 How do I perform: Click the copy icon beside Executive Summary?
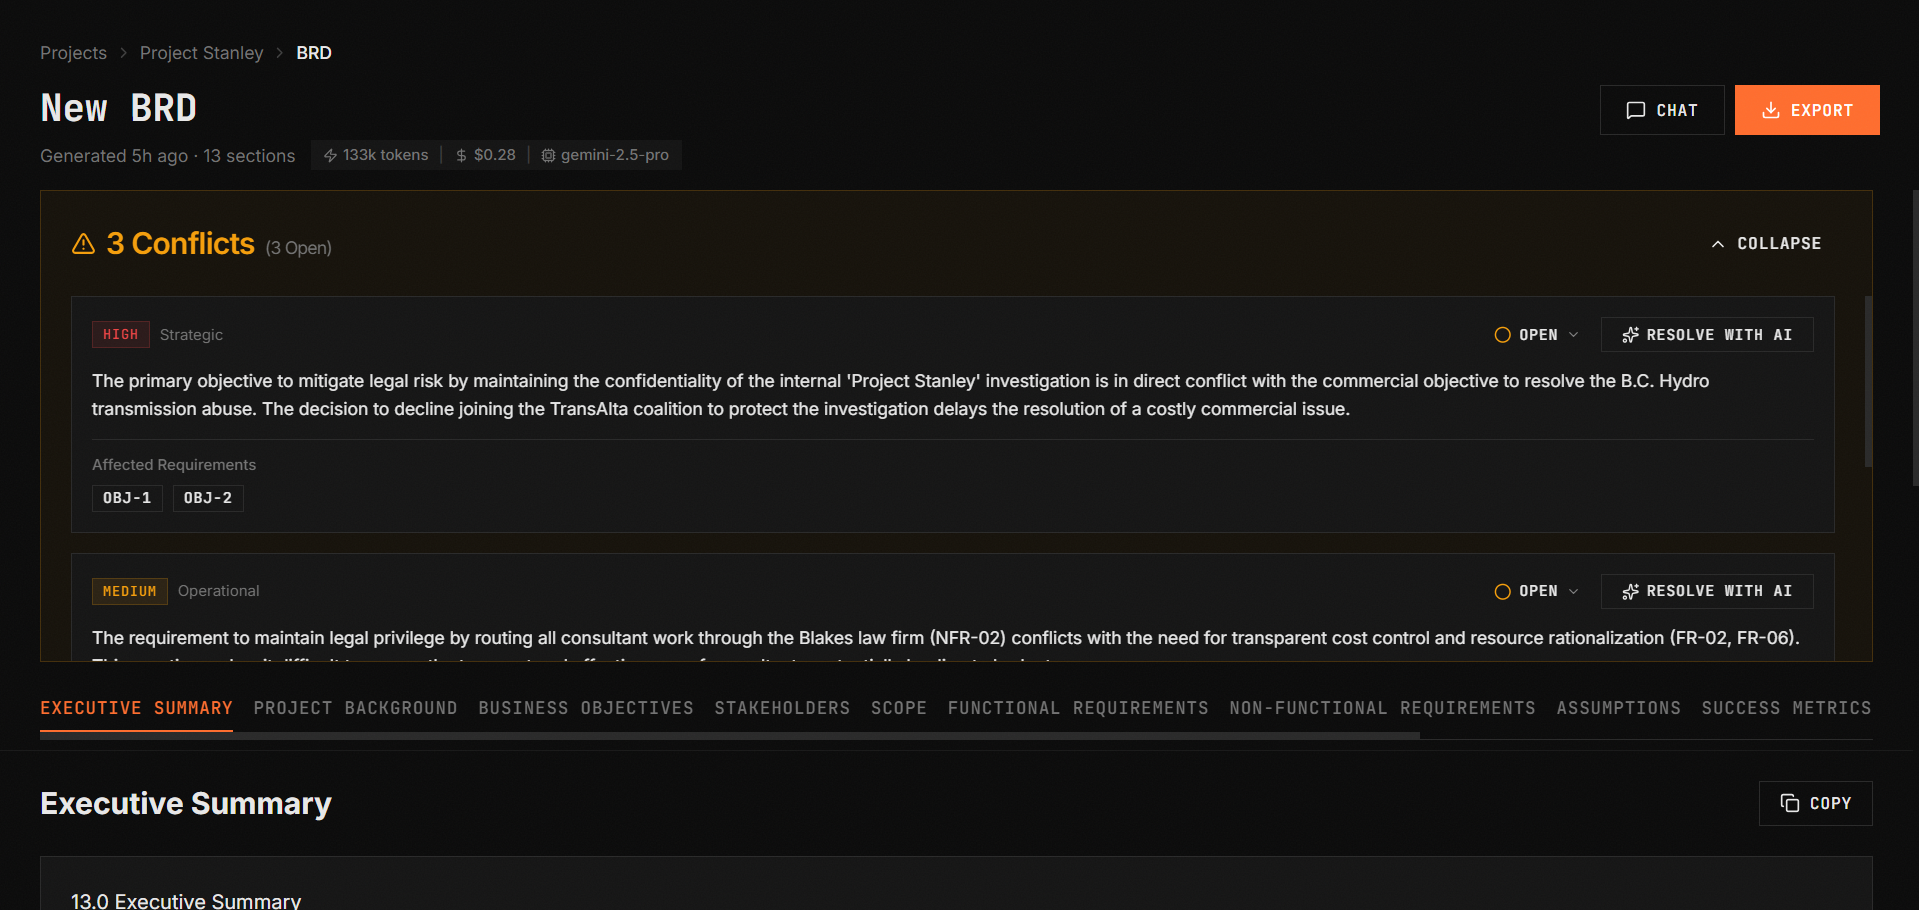click(x=1789, y=803)
